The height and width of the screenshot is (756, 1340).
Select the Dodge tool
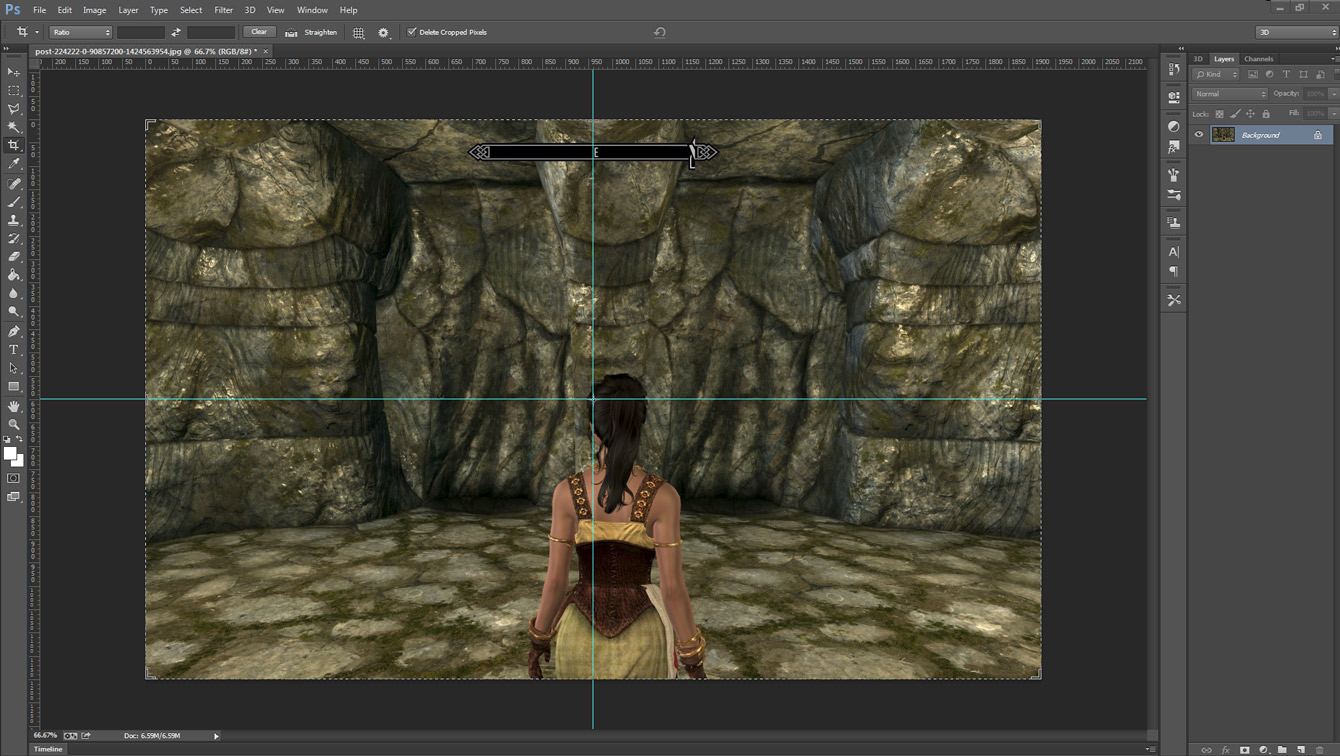pyautogui.click(x=14, y=311)
